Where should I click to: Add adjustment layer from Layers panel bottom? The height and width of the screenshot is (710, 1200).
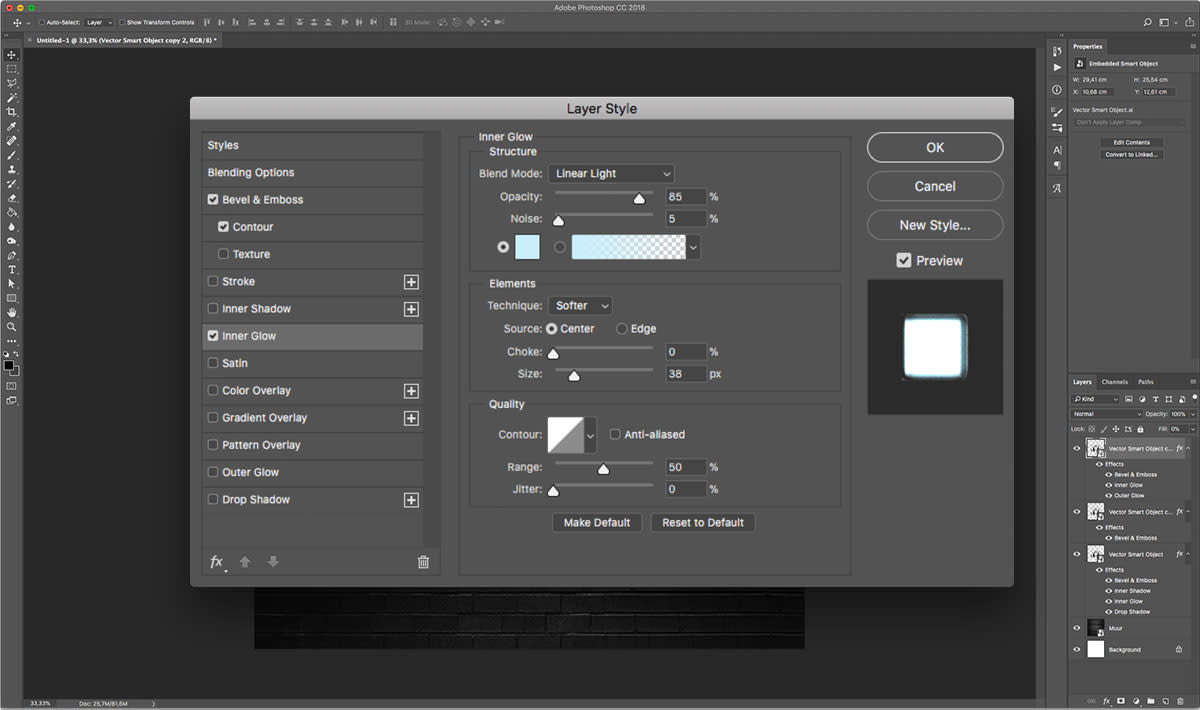pos(1136,701)
